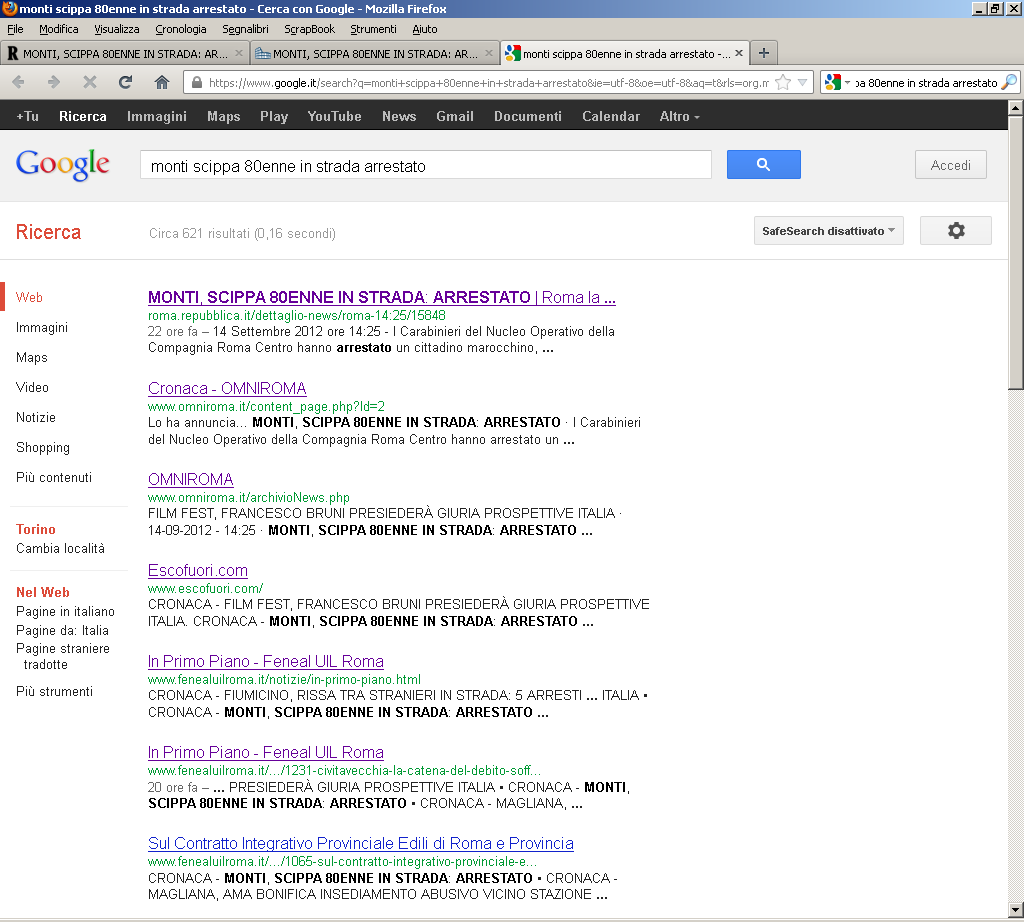This screenshot has height=923, width=1024.
Task: Open Play in the Google bar
Action: [x=274, y=116]
